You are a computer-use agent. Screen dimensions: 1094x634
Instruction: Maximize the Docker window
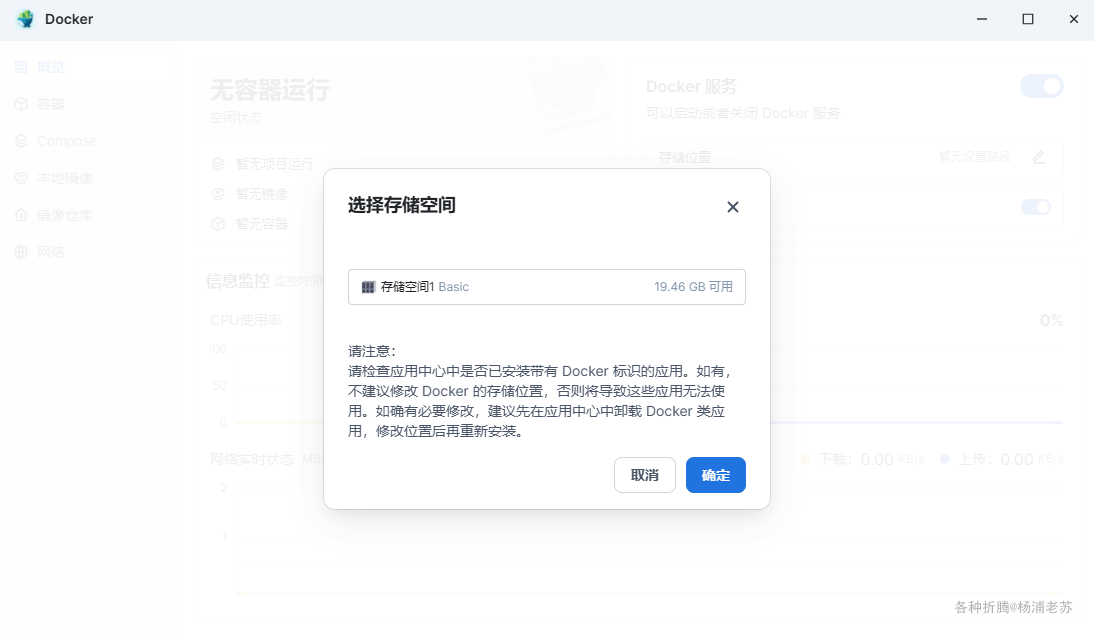coord(1028,19)
